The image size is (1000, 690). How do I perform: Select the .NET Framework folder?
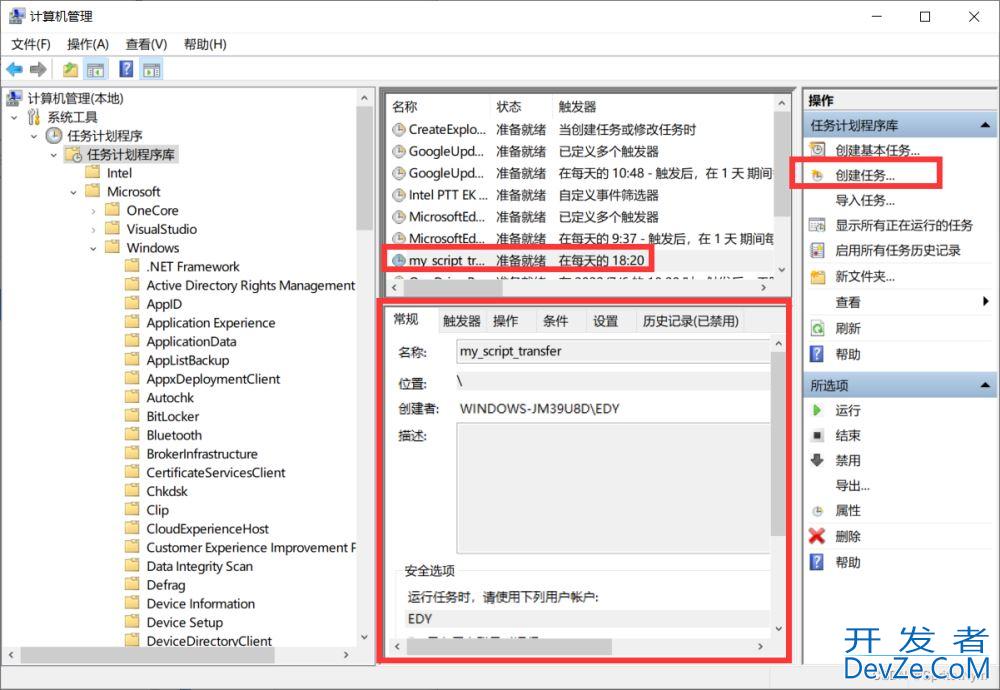(x=193, y=267)
